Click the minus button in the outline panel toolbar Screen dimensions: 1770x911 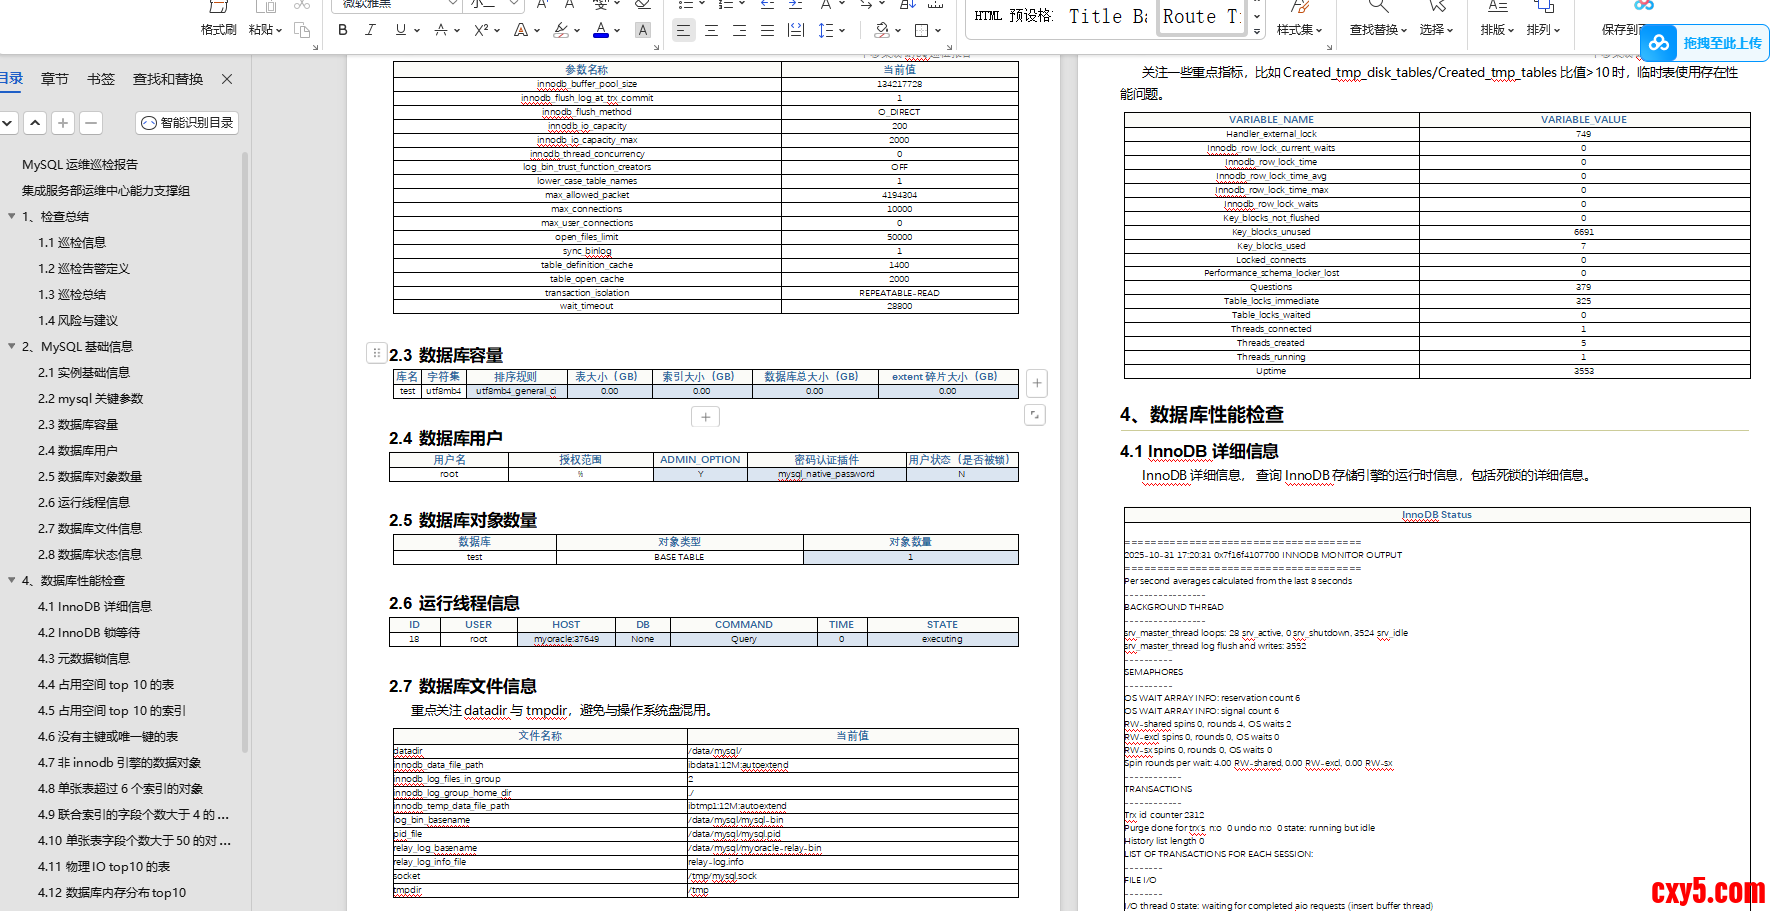(x=91, y=123)
